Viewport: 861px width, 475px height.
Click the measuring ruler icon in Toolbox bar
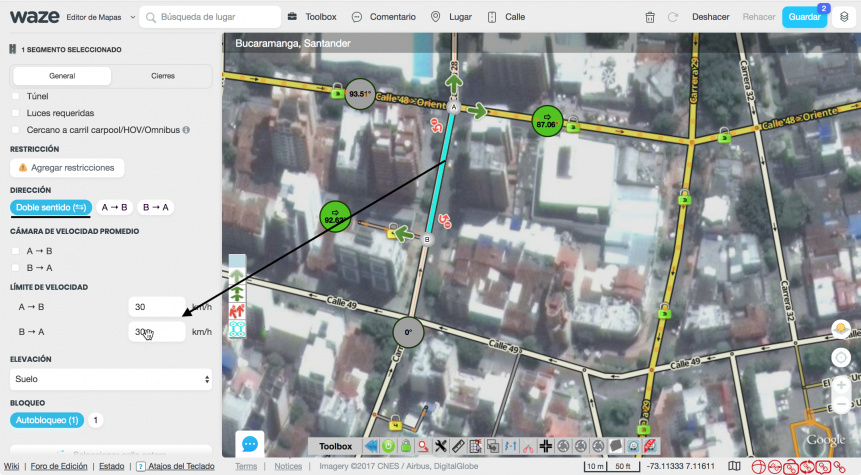pos(458,446)
